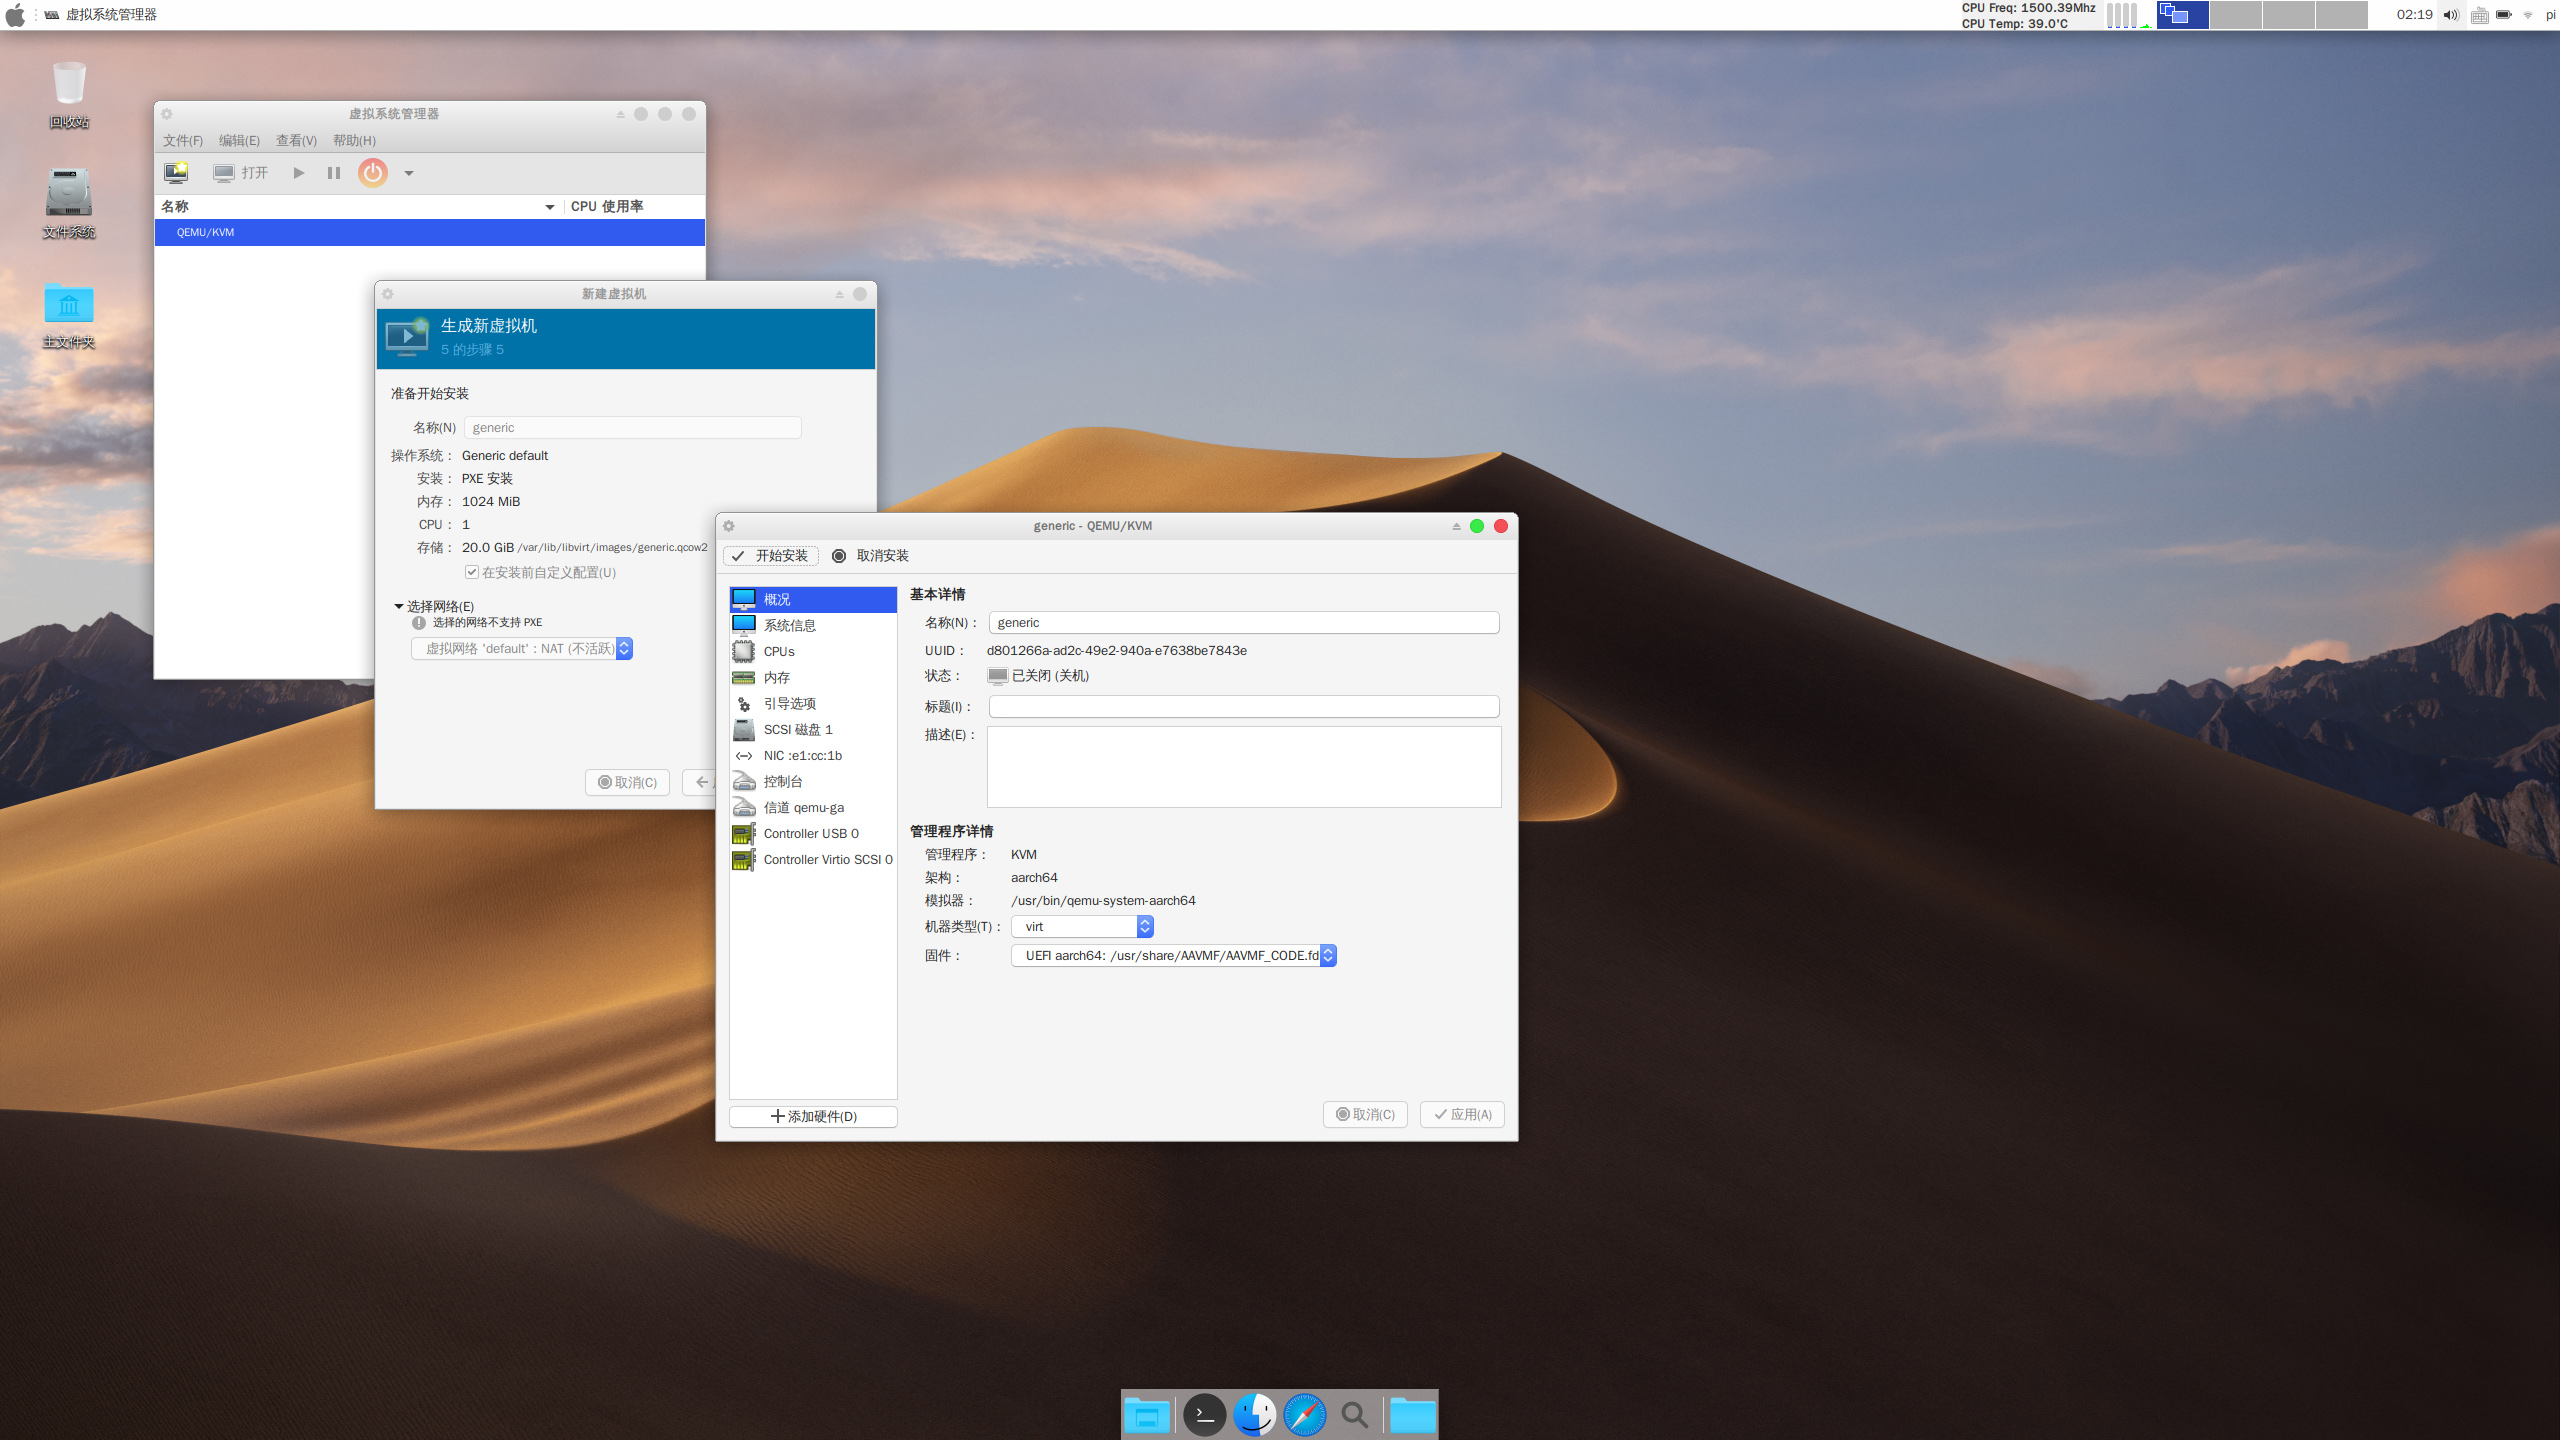Open the show desktop icon in the dock
The image size is (2560, 1440).
click(x=1147, y=1415)
